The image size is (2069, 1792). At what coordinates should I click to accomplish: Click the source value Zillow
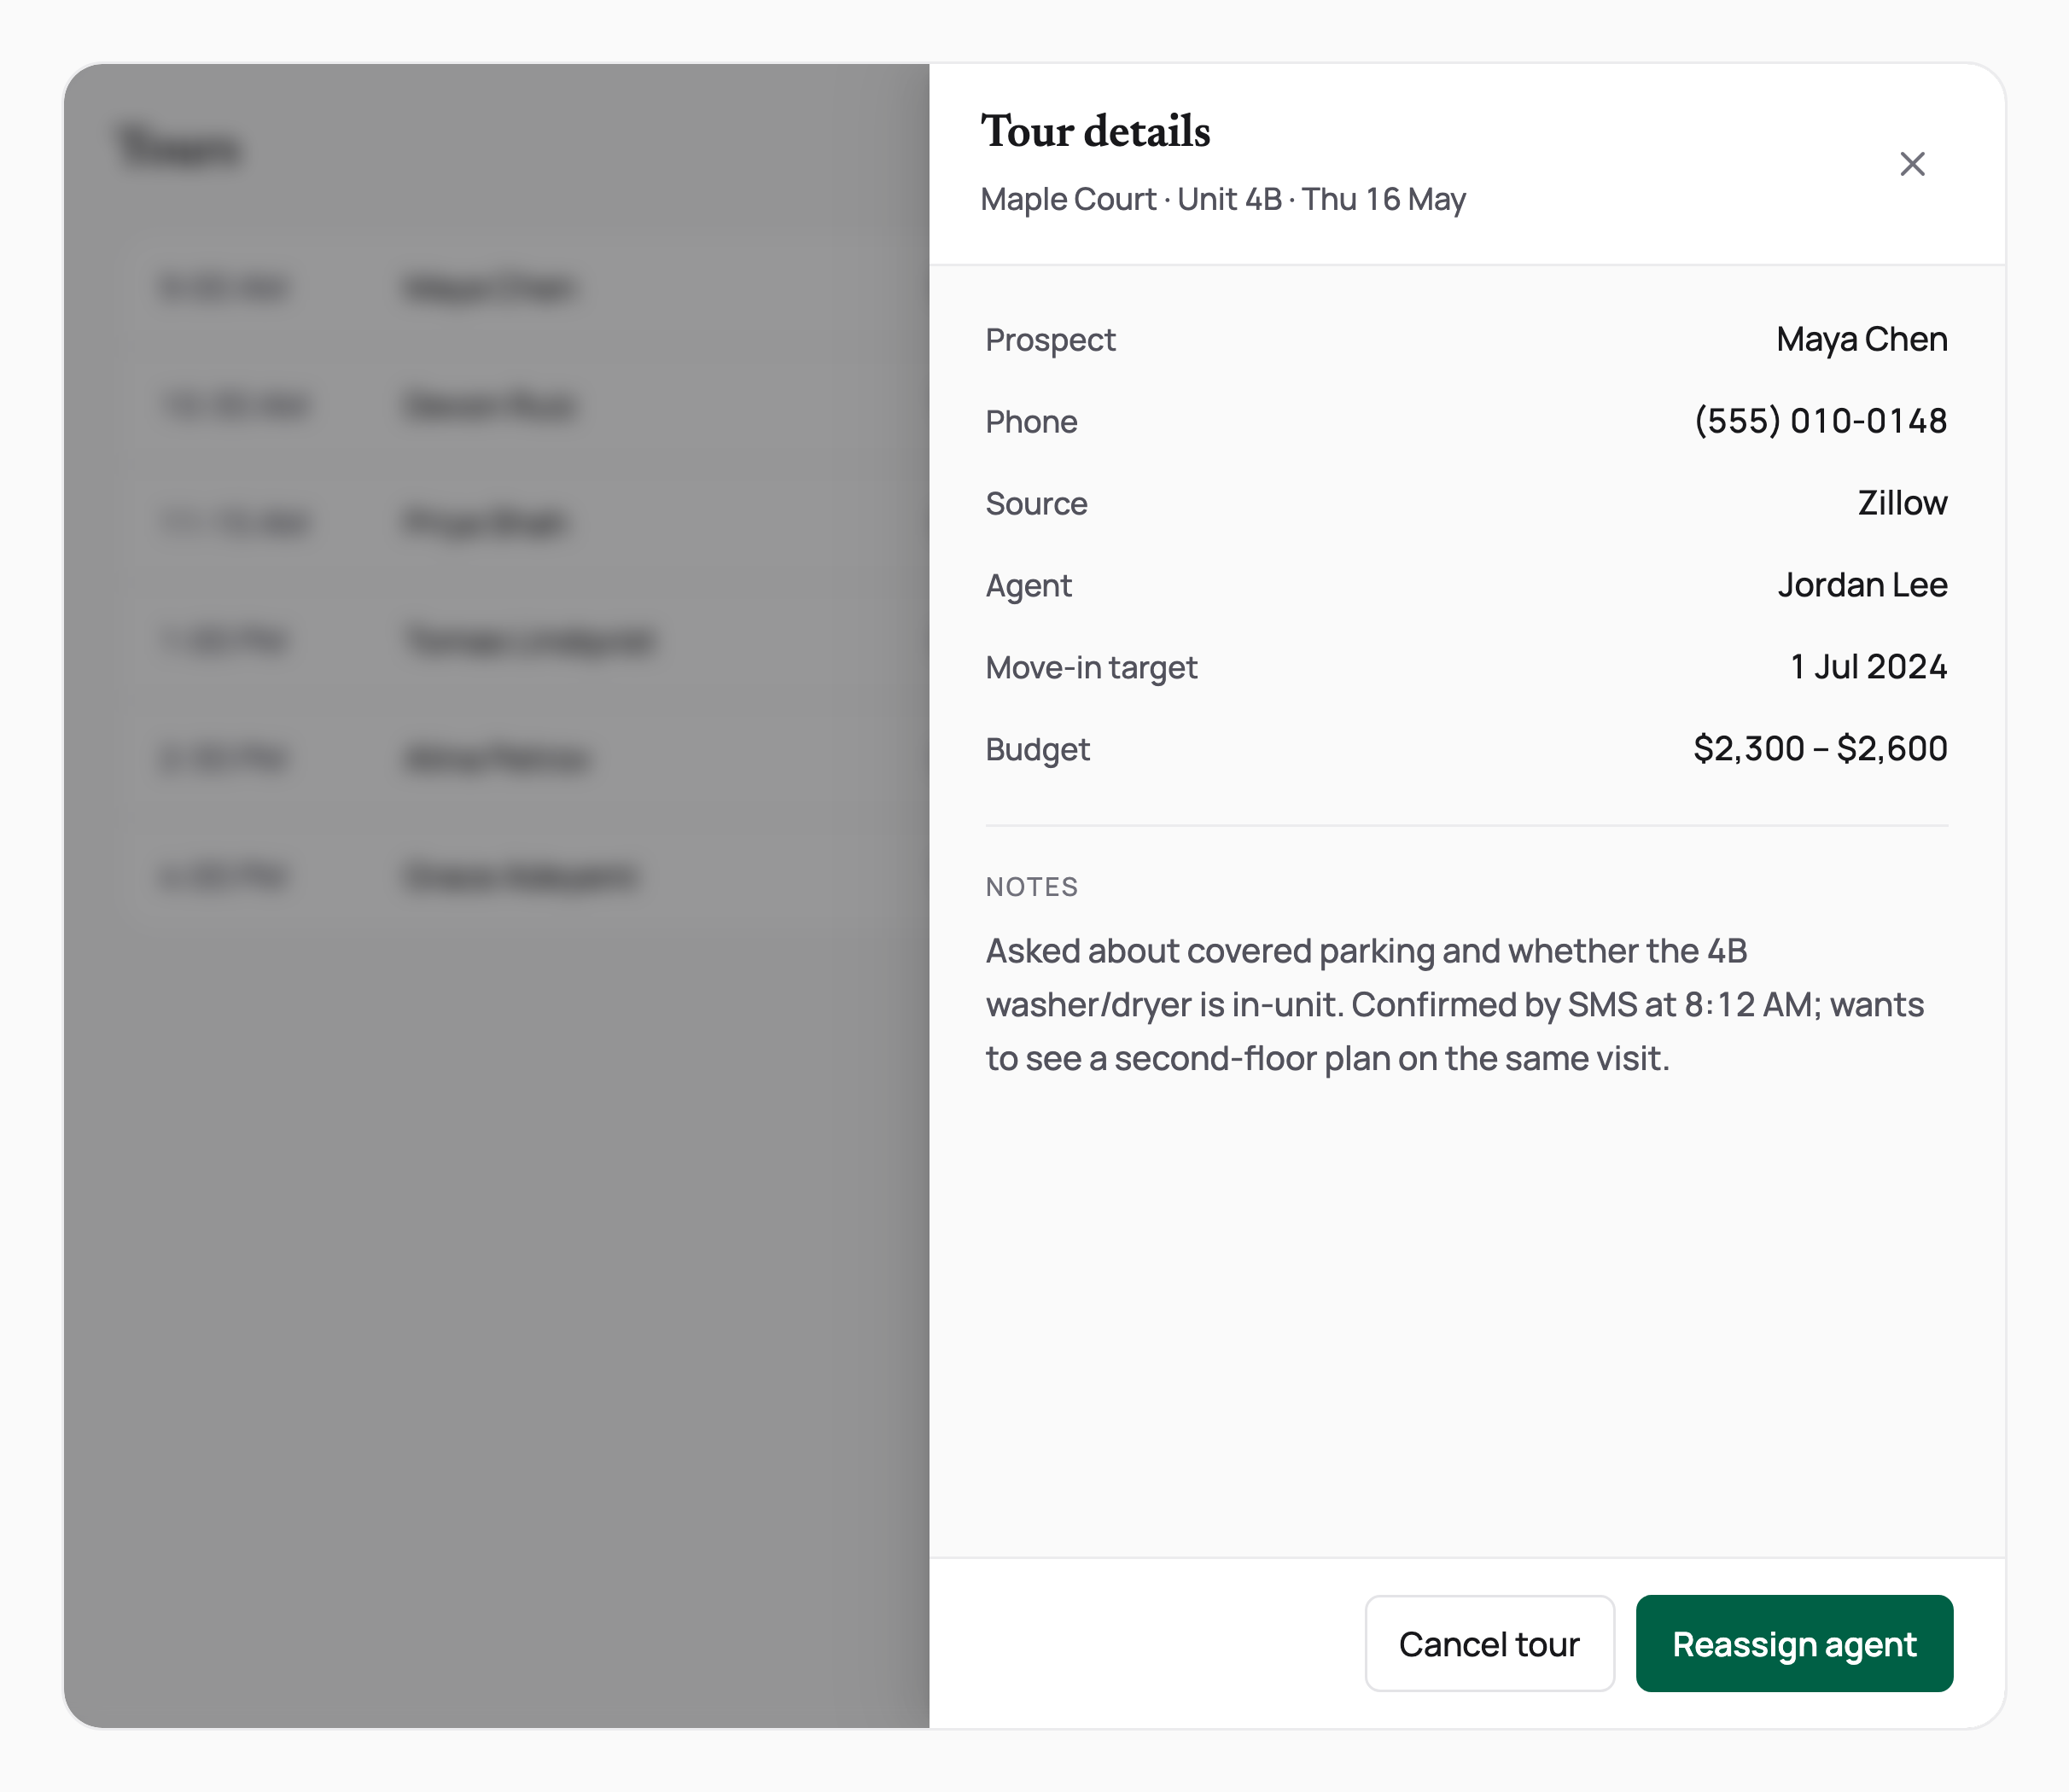point(1902,503)
